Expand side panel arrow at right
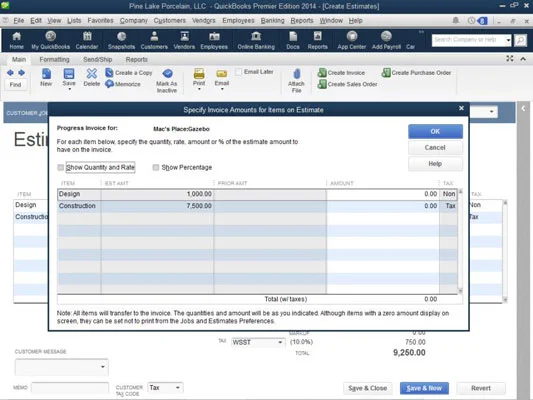The width and height of the screenshot is (533, 400). (524, 108)
